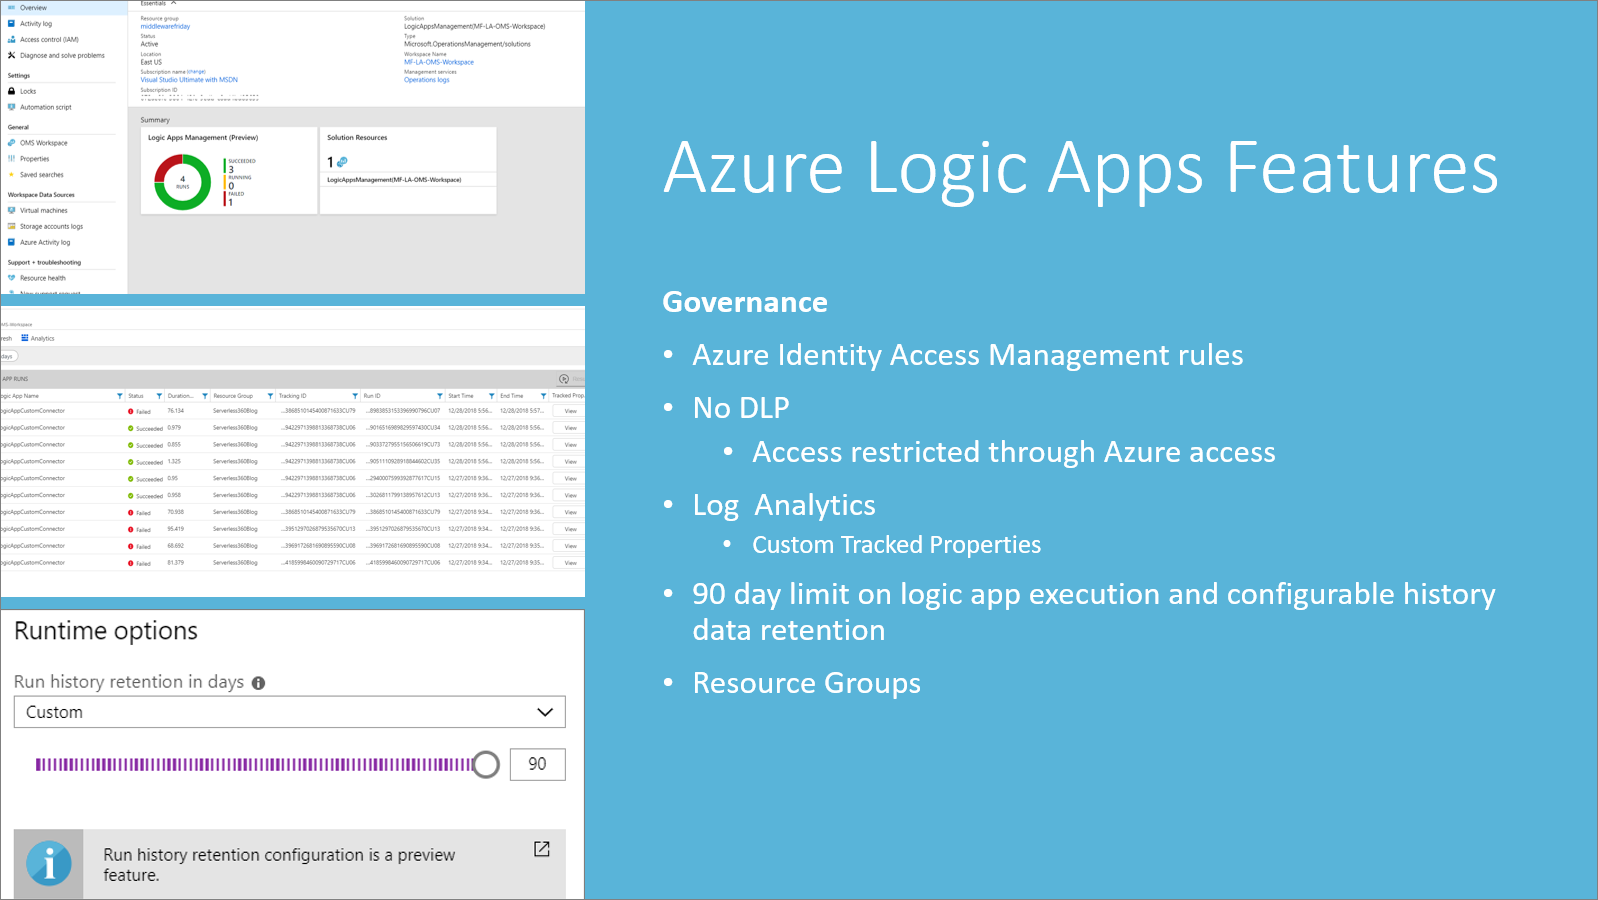Click the 68.692 duration cell
Image resolution: width=1598 pixels, height=900 pixels.
(176, 546)
